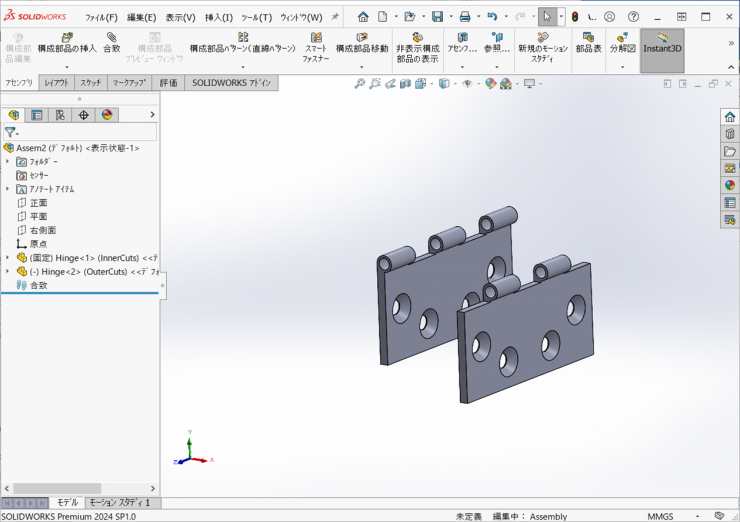Image resolution: width=740 pixels, height=522 pixels.
Task: Select the 合致 (Mates) item in feature tree
Action: click(38, 285)
